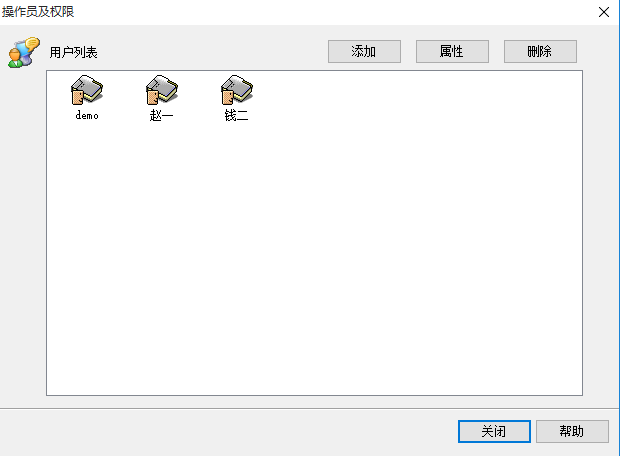The width and height of the screenshot is (620, 456).
Task: Select the 钱二 operator icon
Action: point(236,90)
